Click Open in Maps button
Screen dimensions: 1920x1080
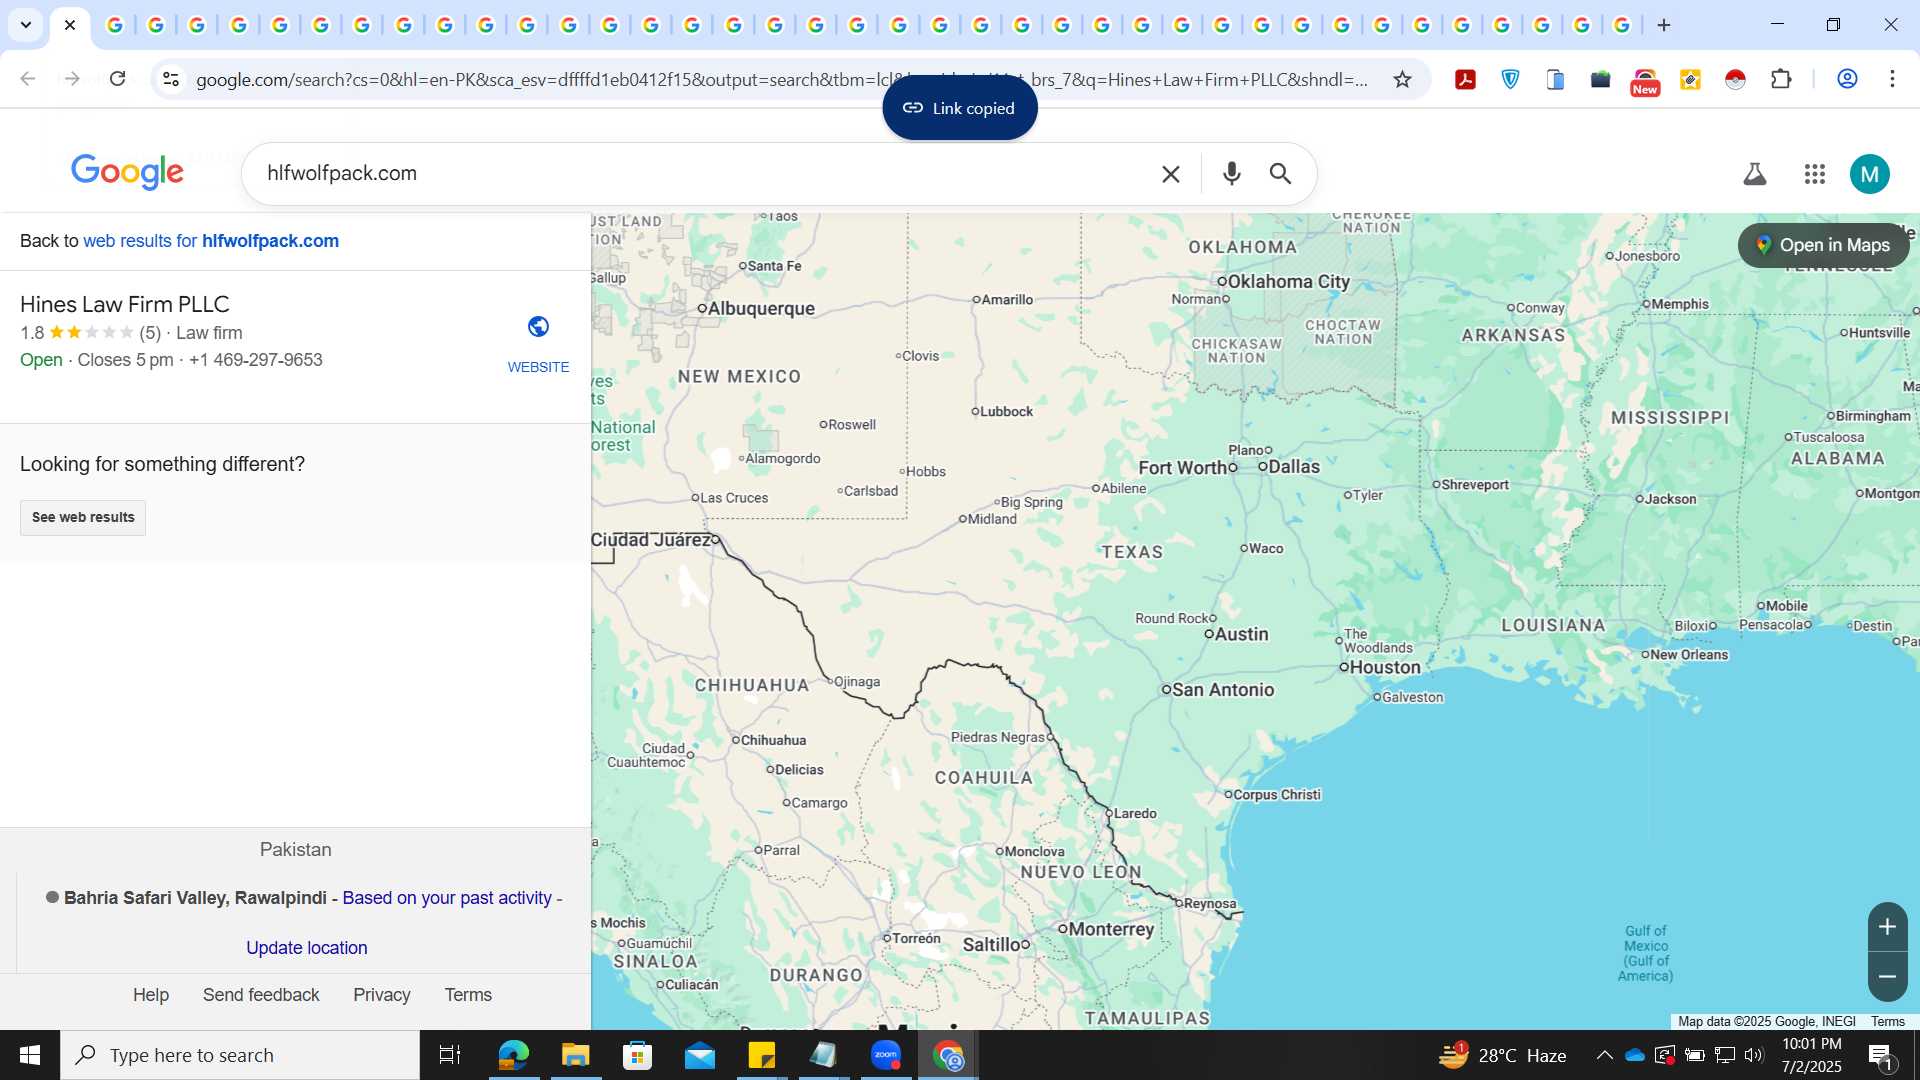point(1824,245)
